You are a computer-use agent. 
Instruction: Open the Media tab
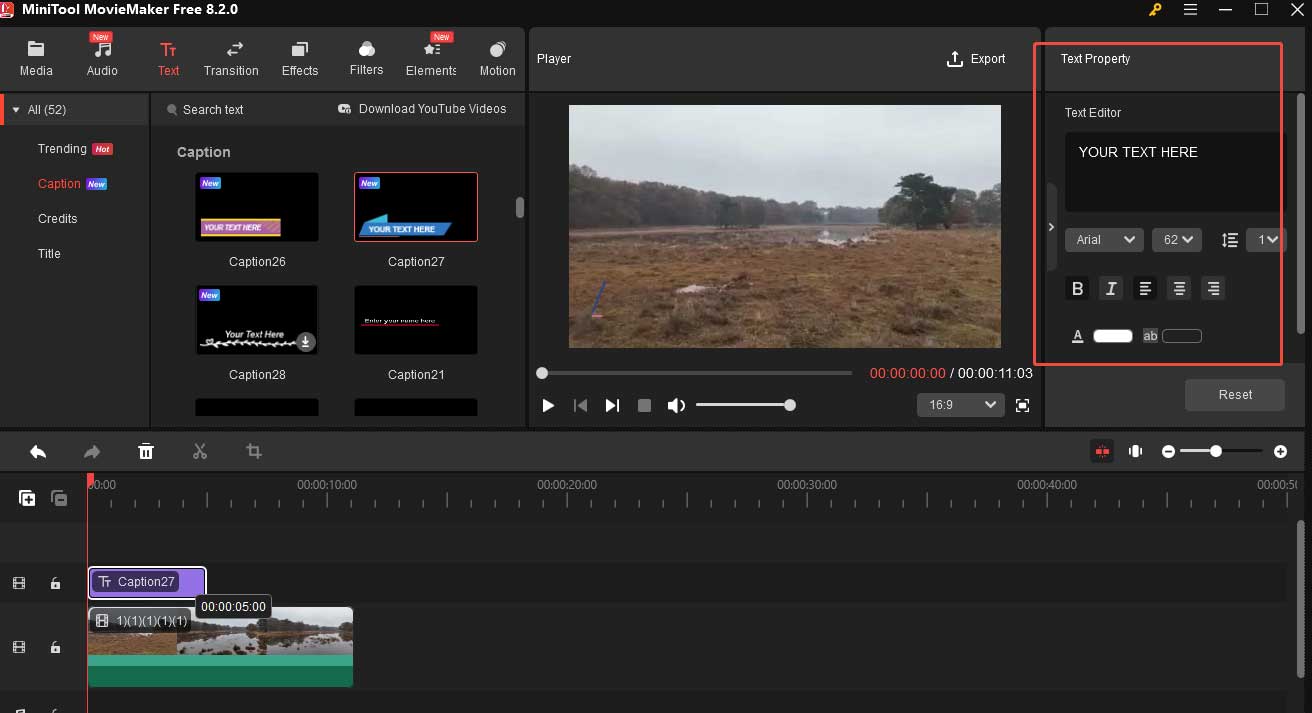pos(36,59)
